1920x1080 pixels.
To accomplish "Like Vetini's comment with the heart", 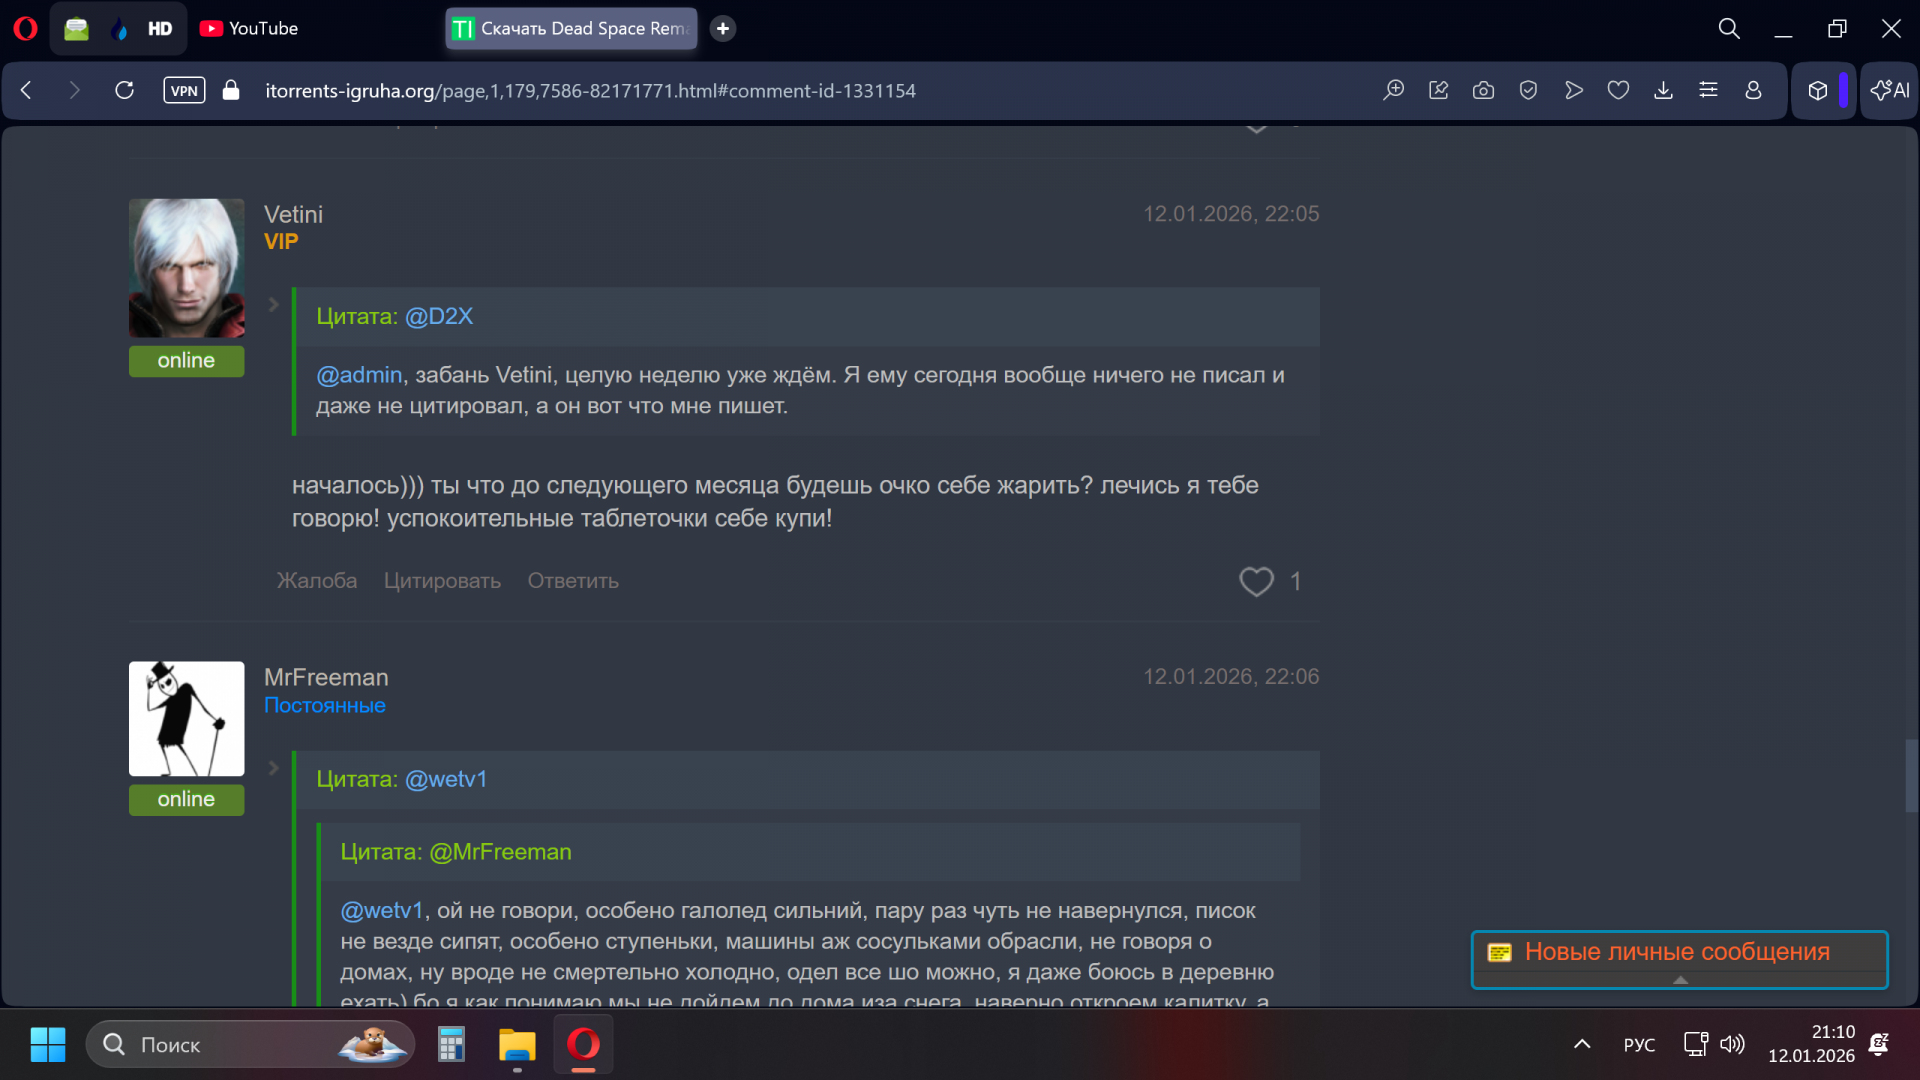I will tap(1256, 581).
